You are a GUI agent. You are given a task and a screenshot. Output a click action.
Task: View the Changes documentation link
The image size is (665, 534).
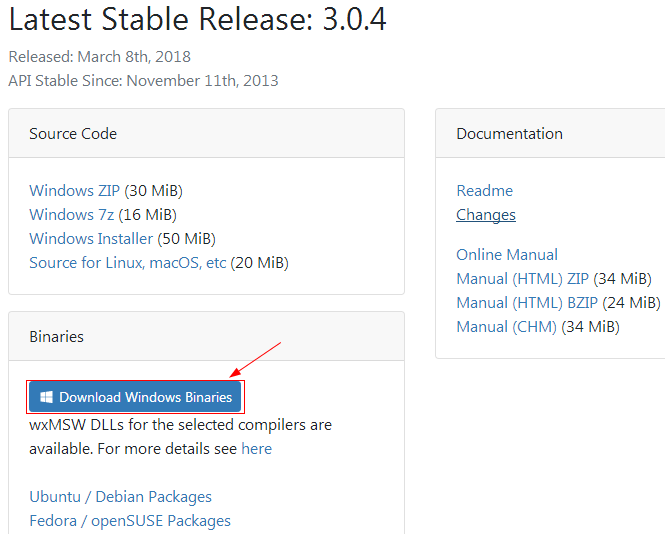486,215
